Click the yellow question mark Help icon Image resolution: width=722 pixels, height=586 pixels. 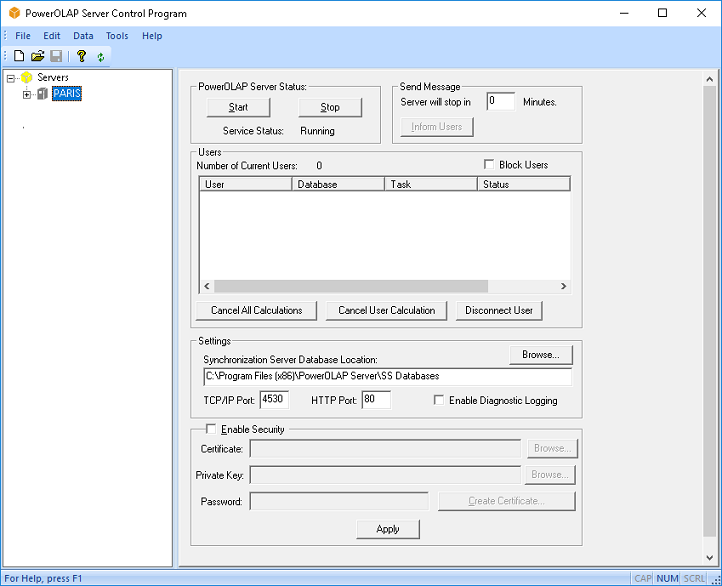point(82,56)
